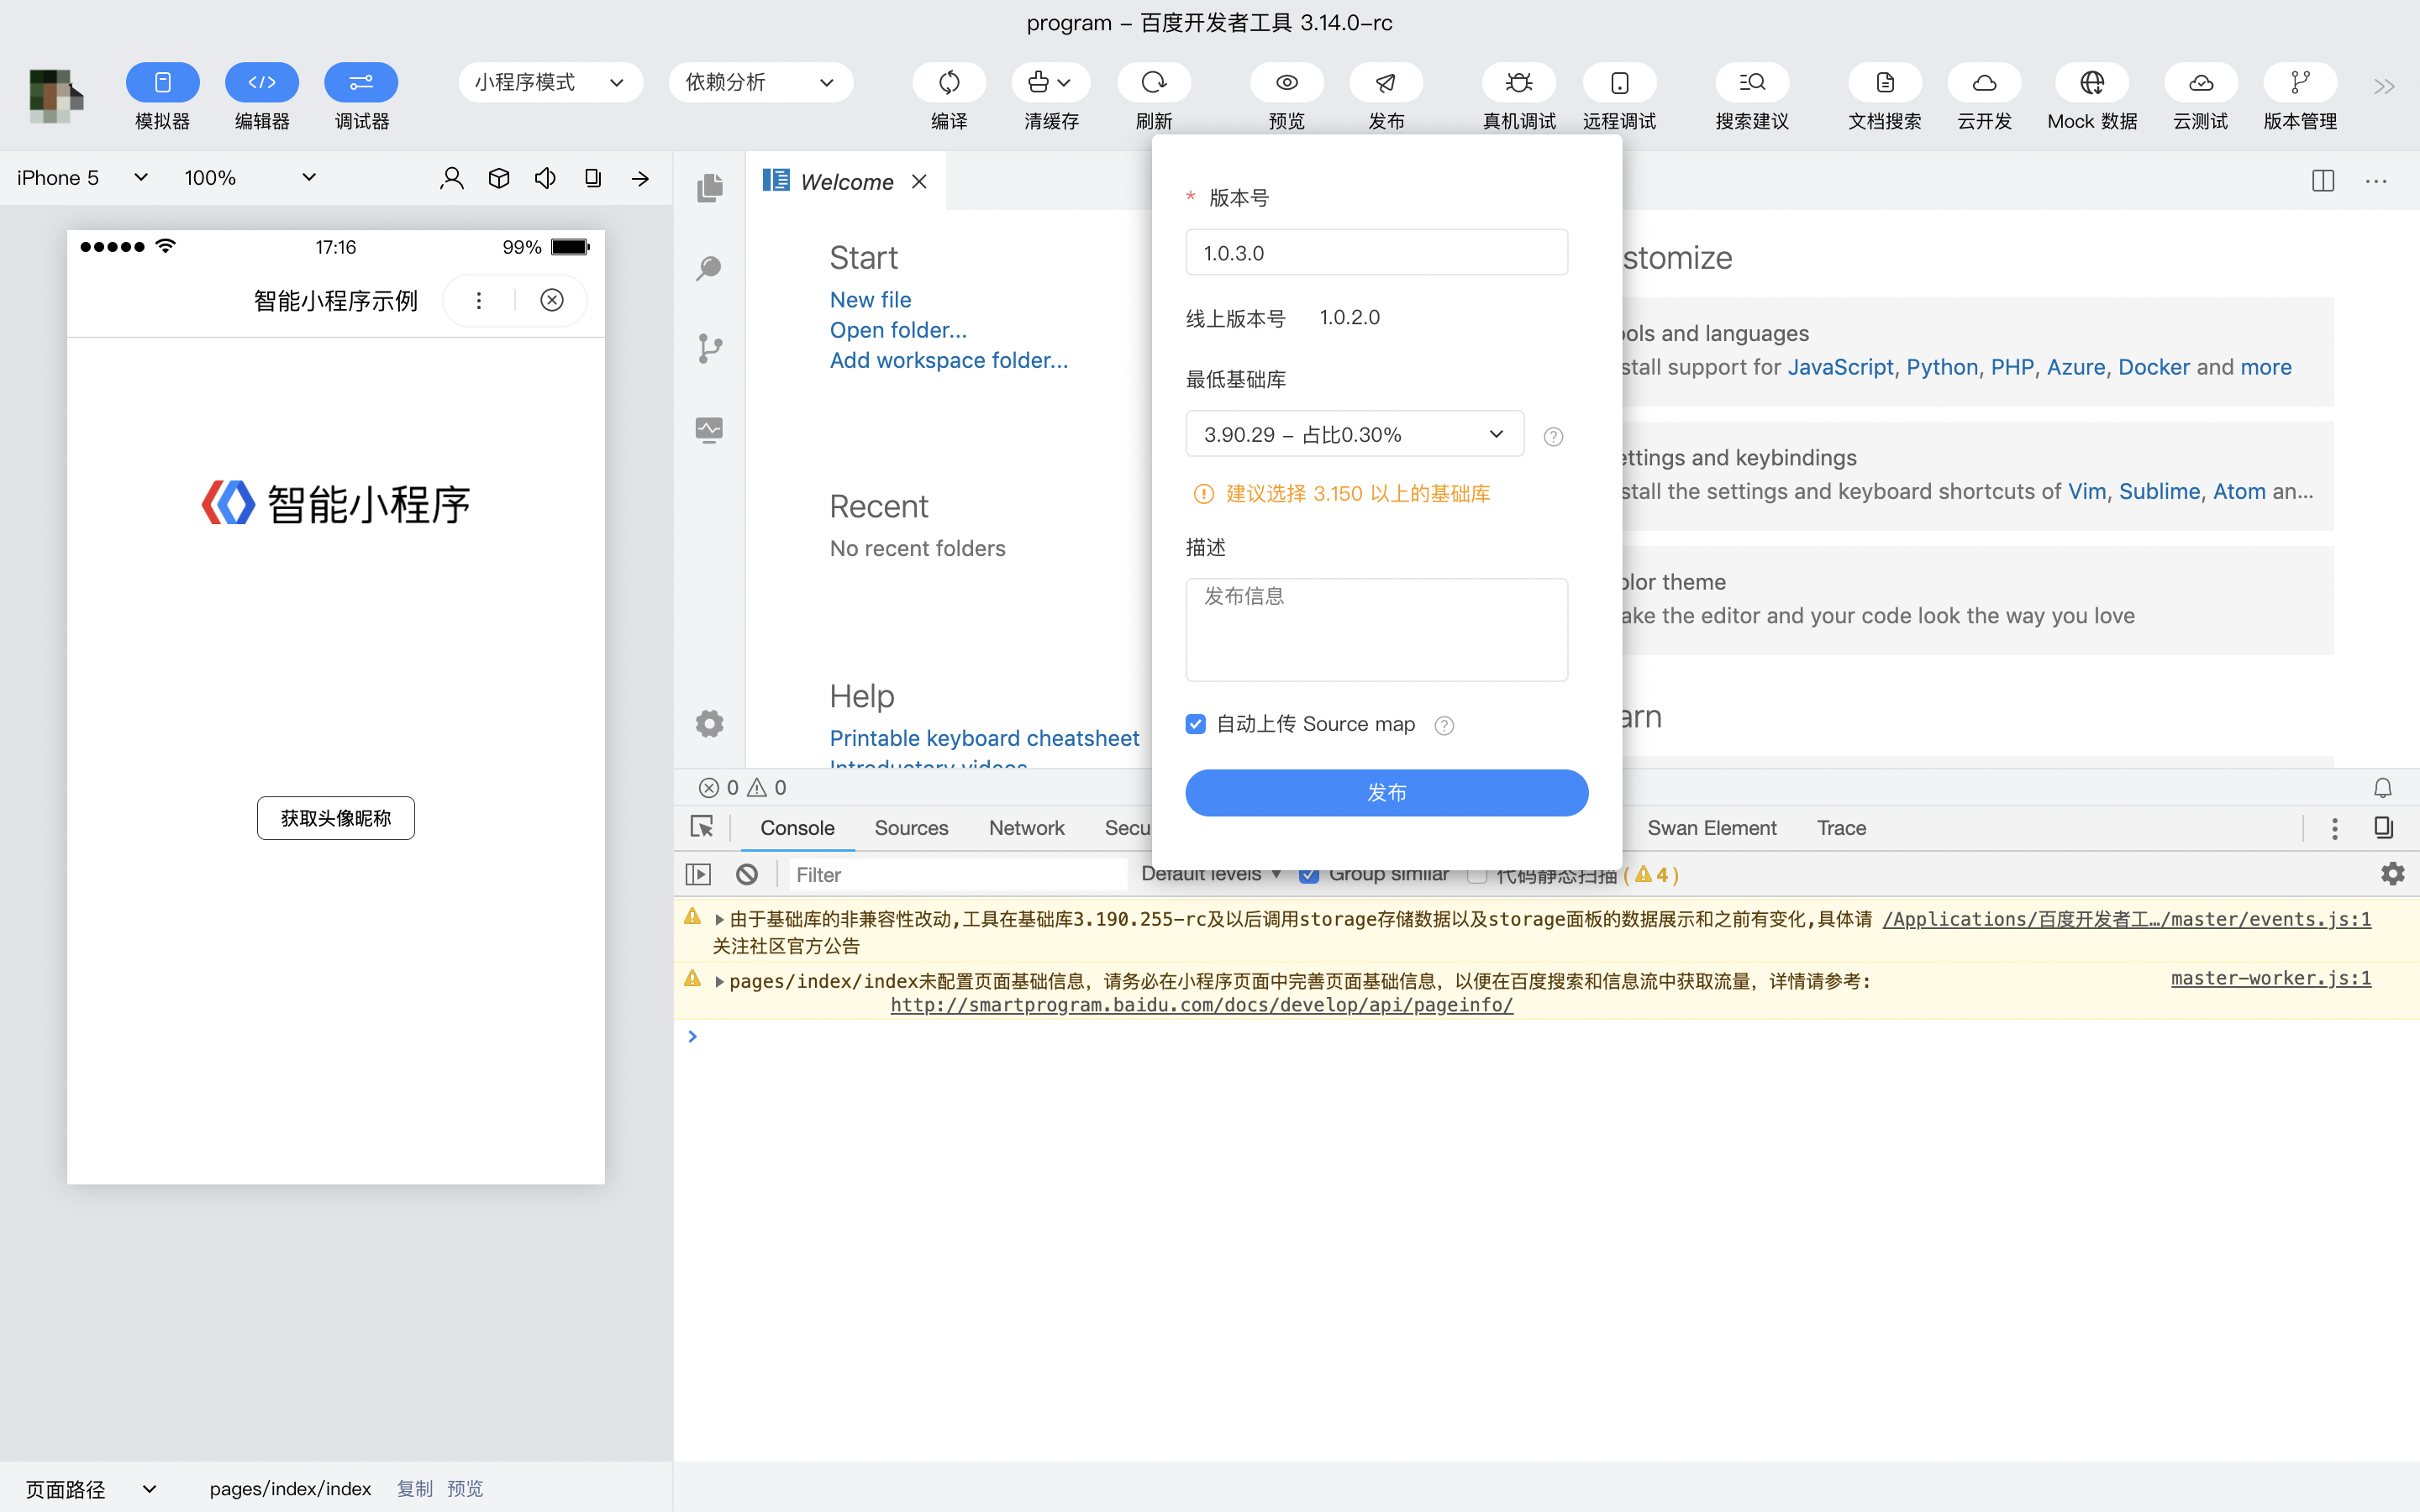Open the editor settings gear icon
Viewport: 2420px width, 1512px height.
tap(710, 723)
